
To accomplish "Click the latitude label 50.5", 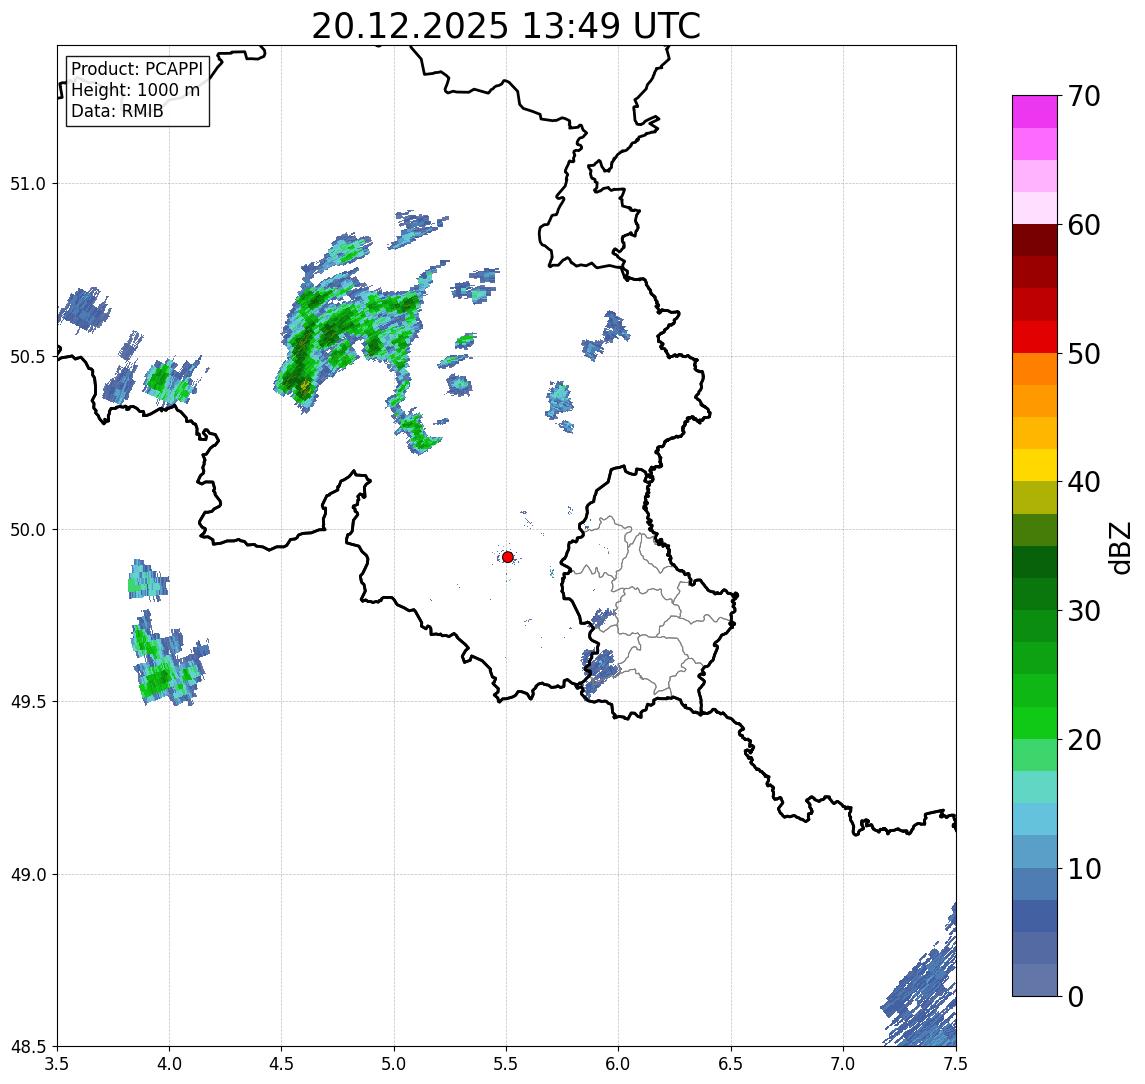I will pyautogui.click(x=27, y=356).
